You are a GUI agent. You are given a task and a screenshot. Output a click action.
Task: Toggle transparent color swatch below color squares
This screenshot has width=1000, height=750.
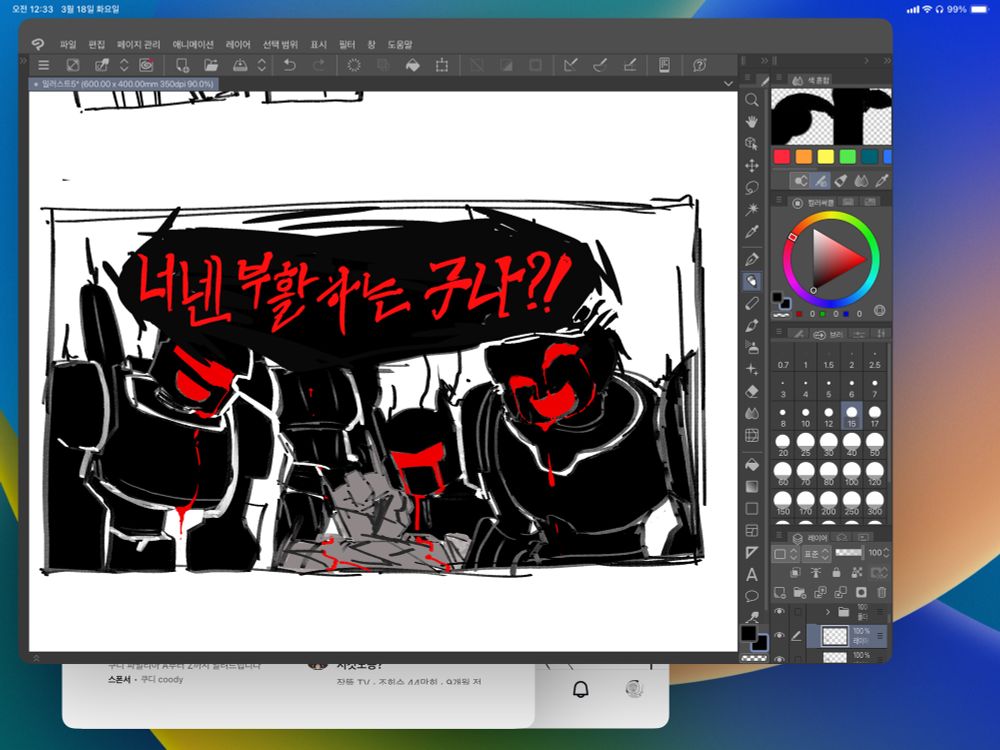point(754,657)
